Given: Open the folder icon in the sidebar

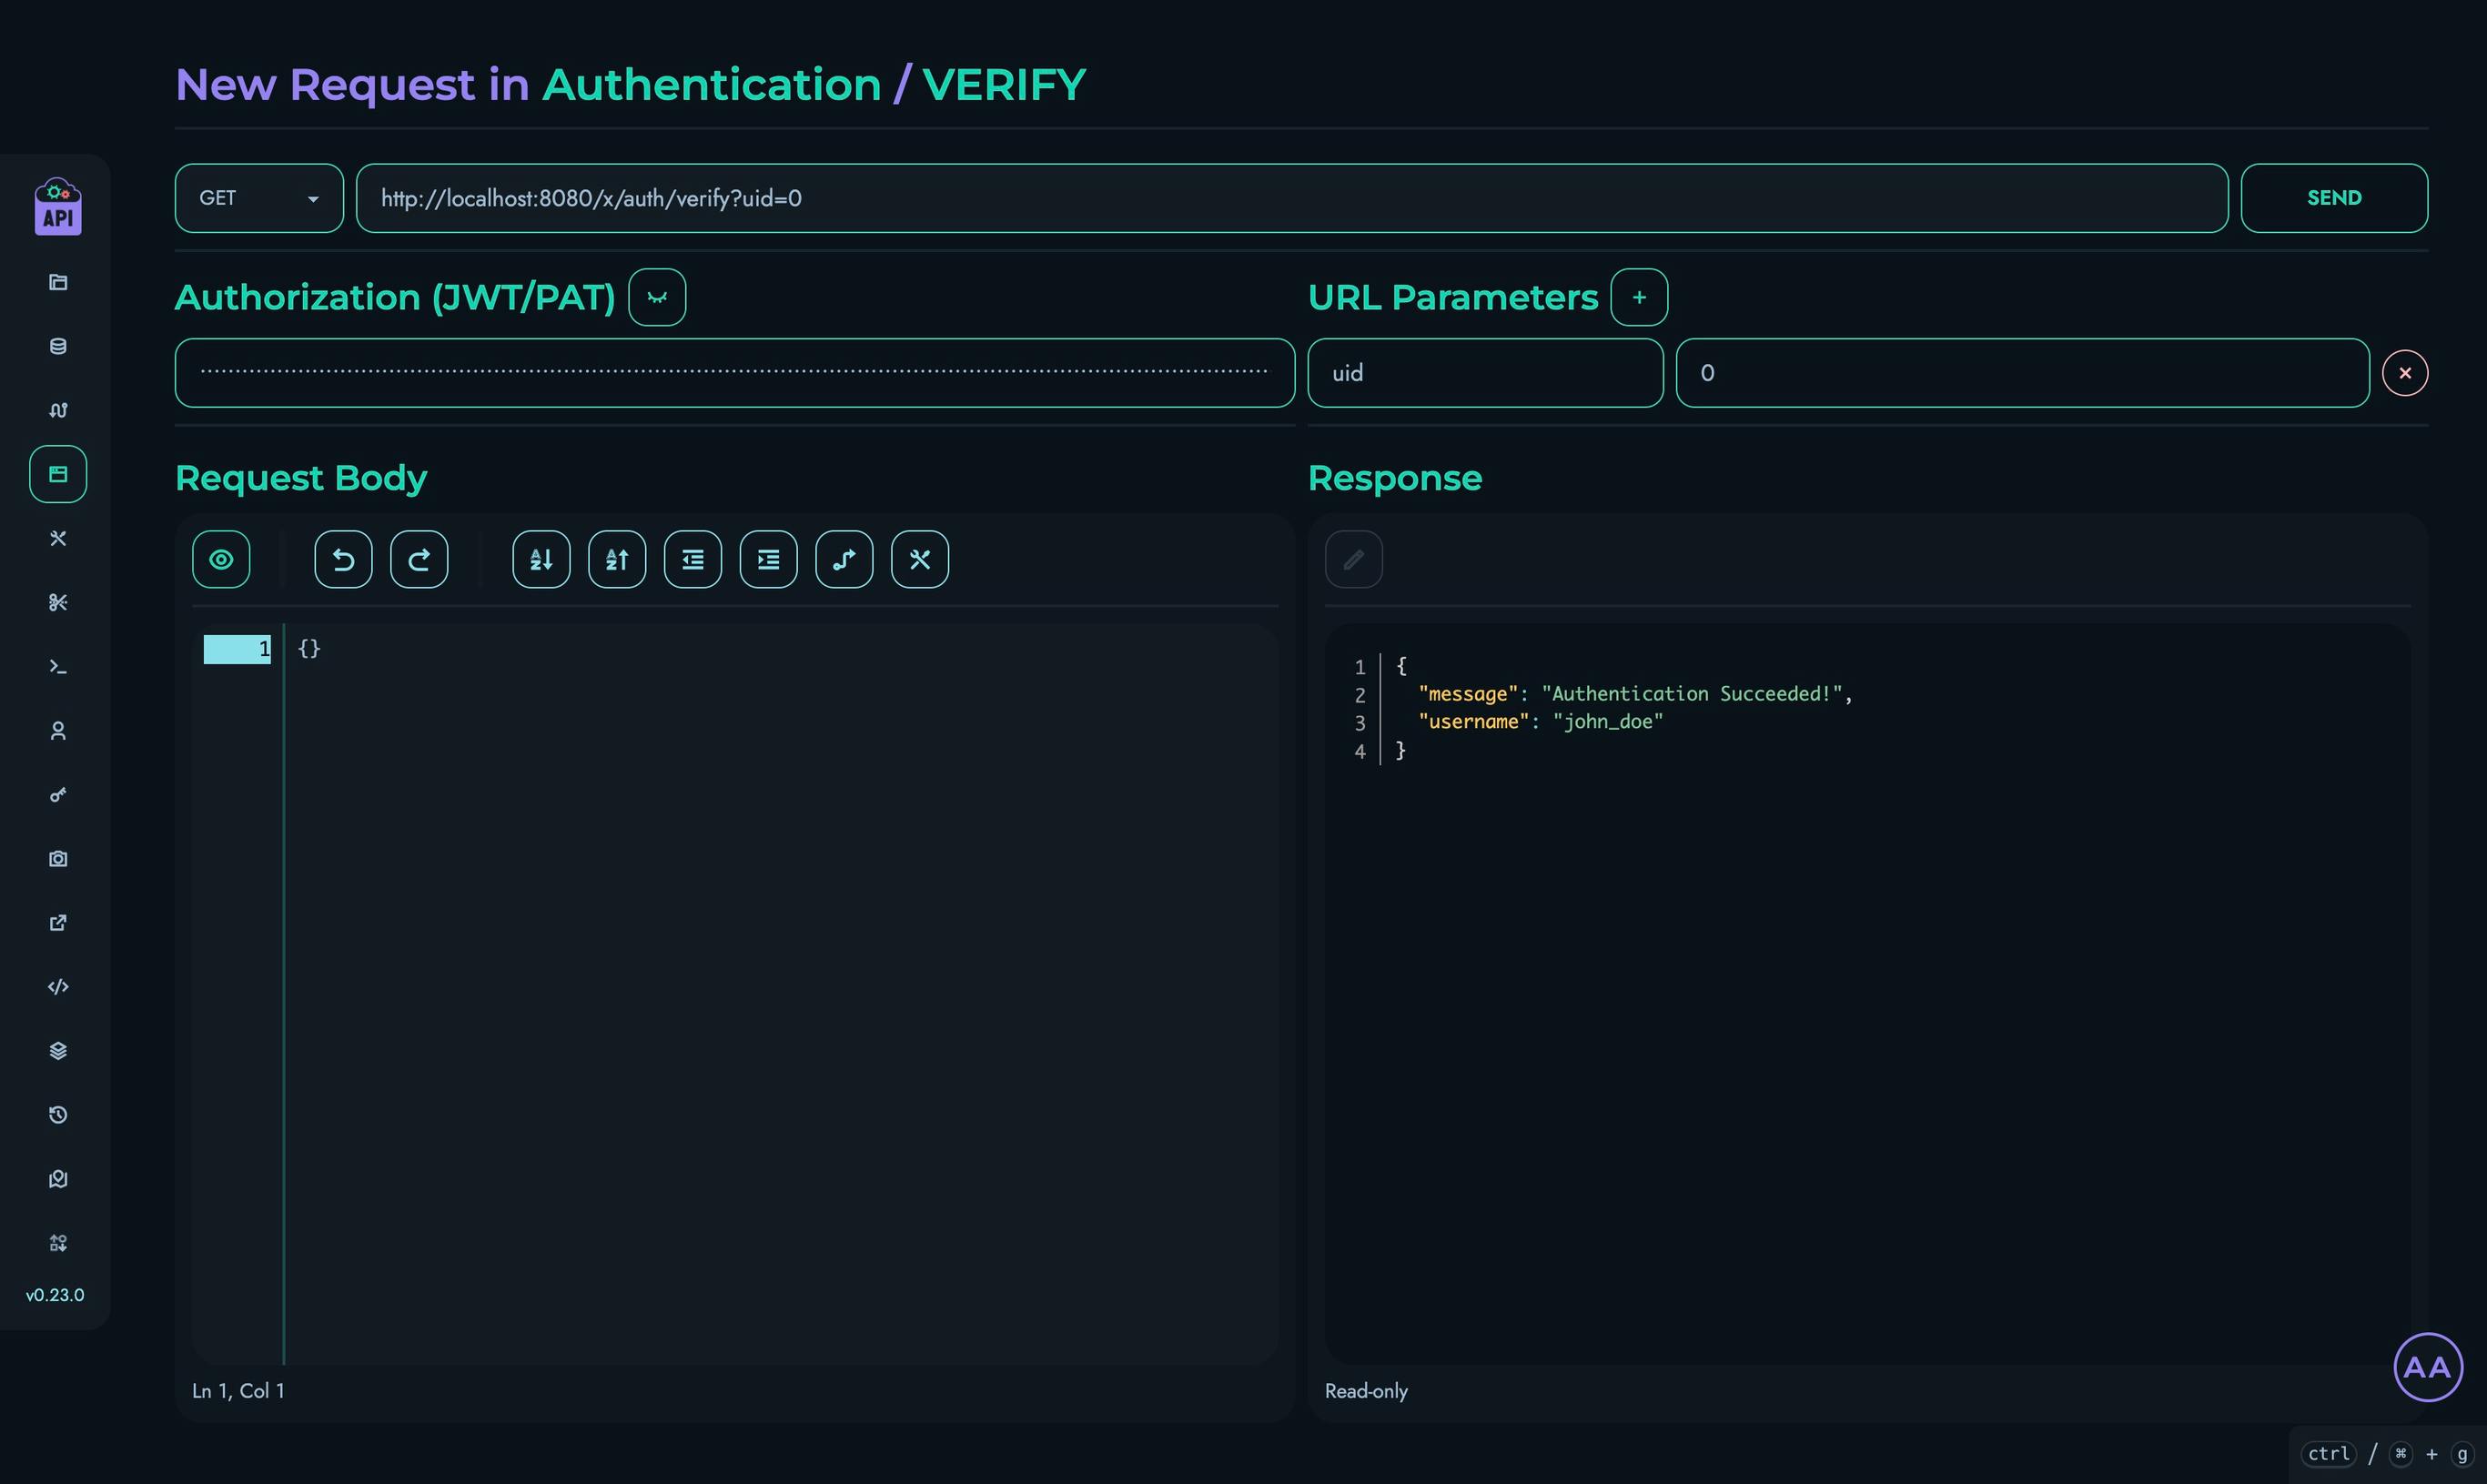Looking at the screenshot, I should click(58, 282).
